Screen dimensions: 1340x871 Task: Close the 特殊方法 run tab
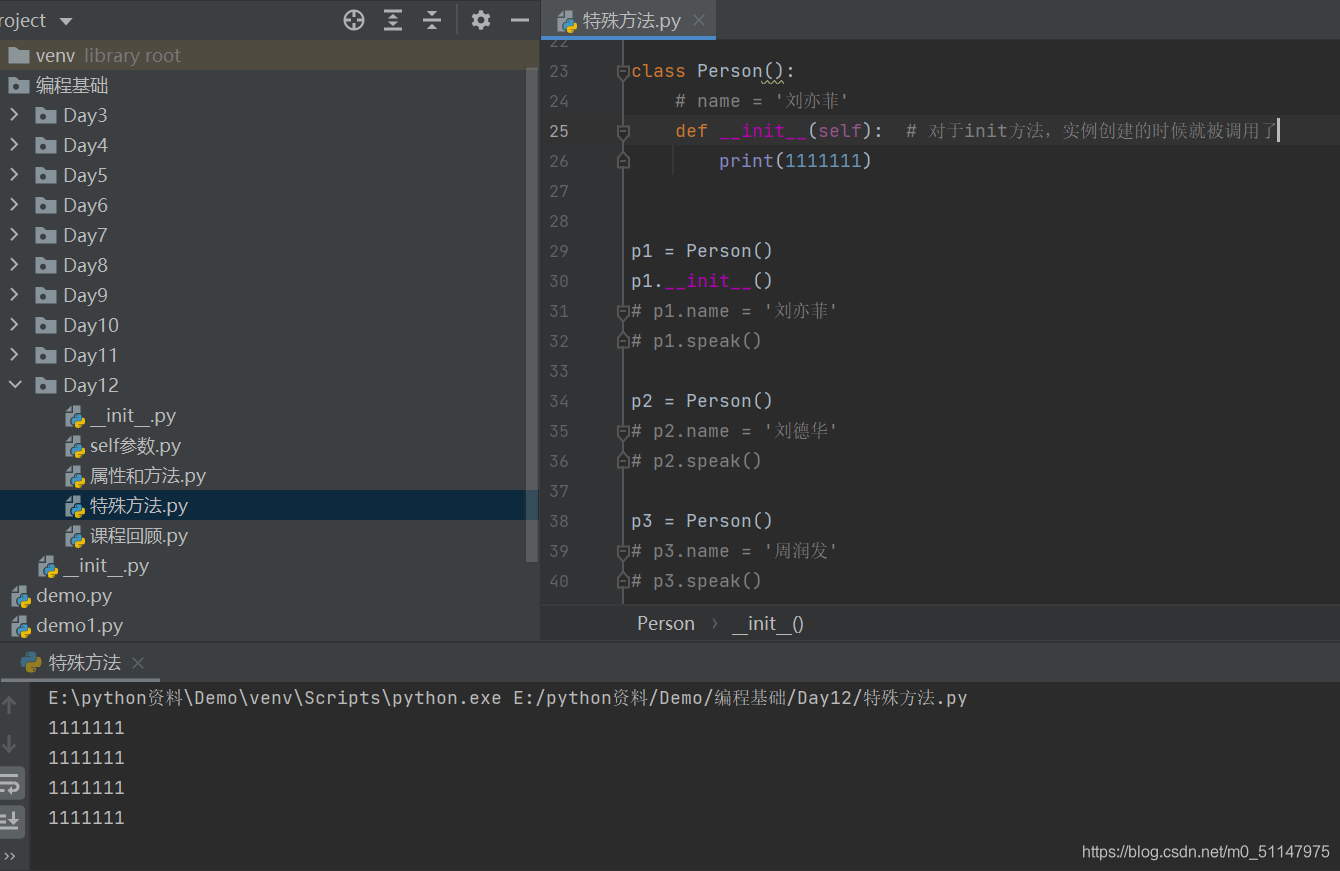click(x=138, y=663)
